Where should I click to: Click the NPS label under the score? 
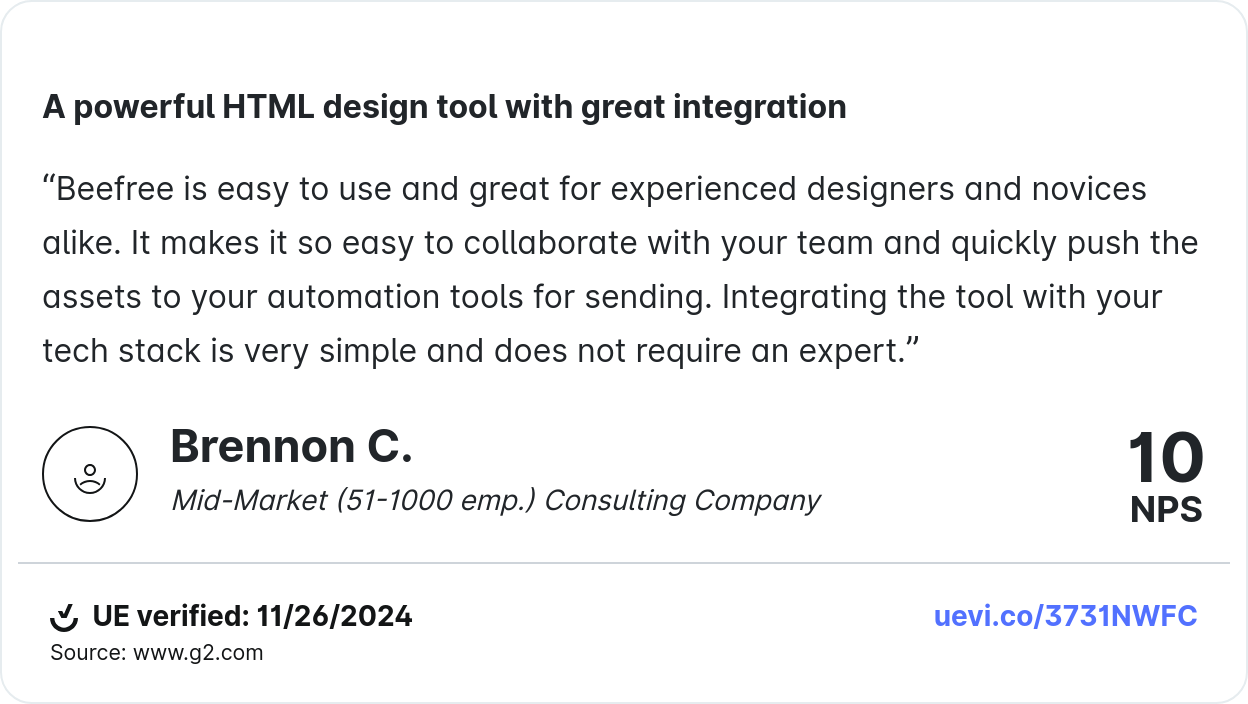pos(1166,510)
